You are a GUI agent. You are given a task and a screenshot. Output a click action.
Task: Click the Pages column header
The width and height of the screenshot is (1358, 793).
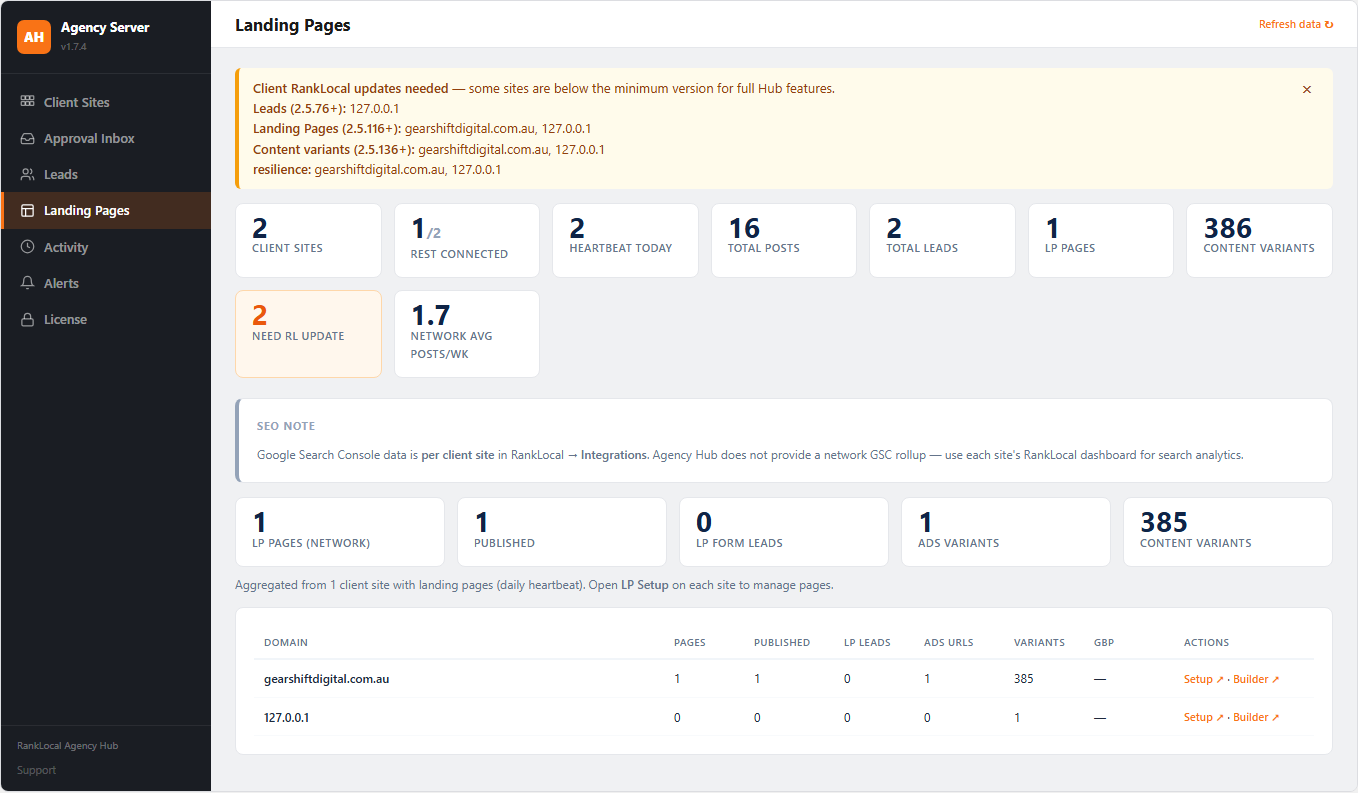[690, 643]
